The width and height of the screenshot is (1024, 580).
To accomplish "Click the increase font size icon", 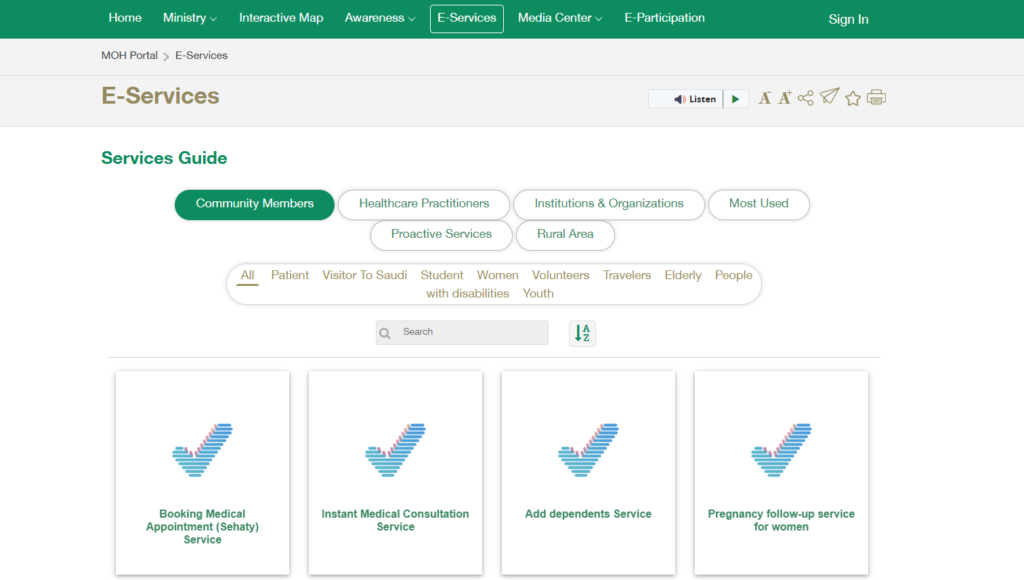I will click(x=785, y=97).
